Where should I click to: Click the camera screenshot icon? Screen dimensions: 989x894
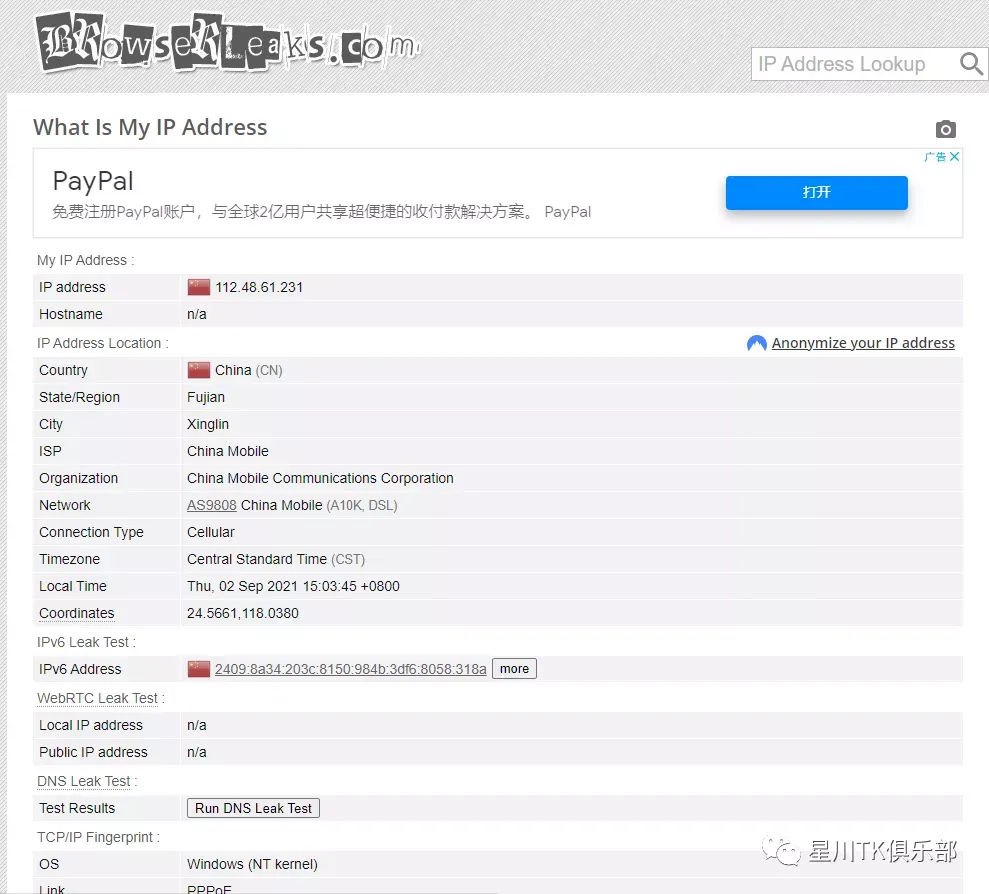click(945, 129)
